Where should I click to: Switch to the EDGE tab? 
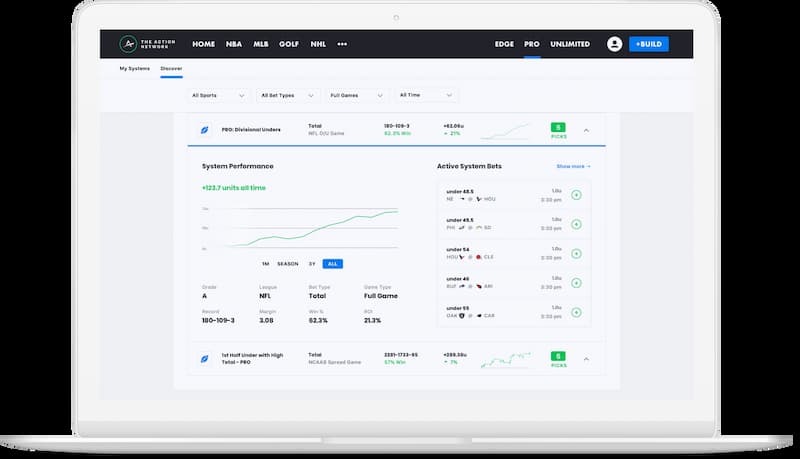click(504, 44)
